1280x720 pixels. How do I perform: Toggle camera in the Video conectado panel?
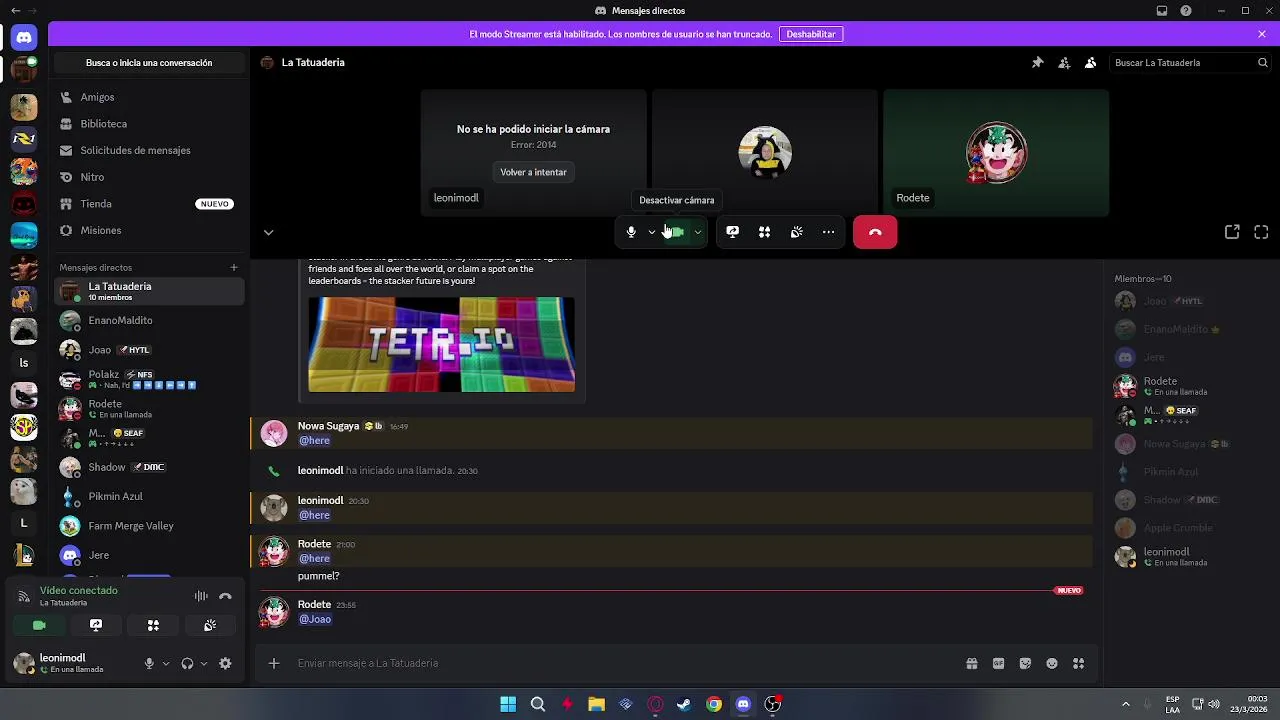coord(39,625)
